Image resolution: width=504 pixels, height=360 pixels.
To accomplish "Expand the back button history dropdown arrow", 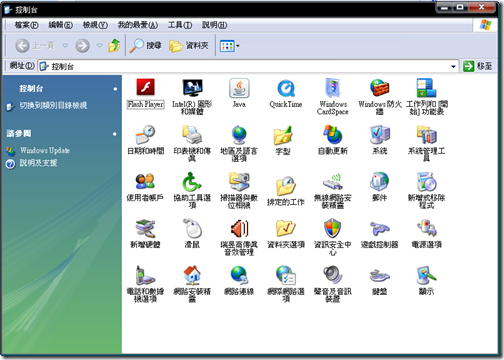I will (x=65, y=45).
